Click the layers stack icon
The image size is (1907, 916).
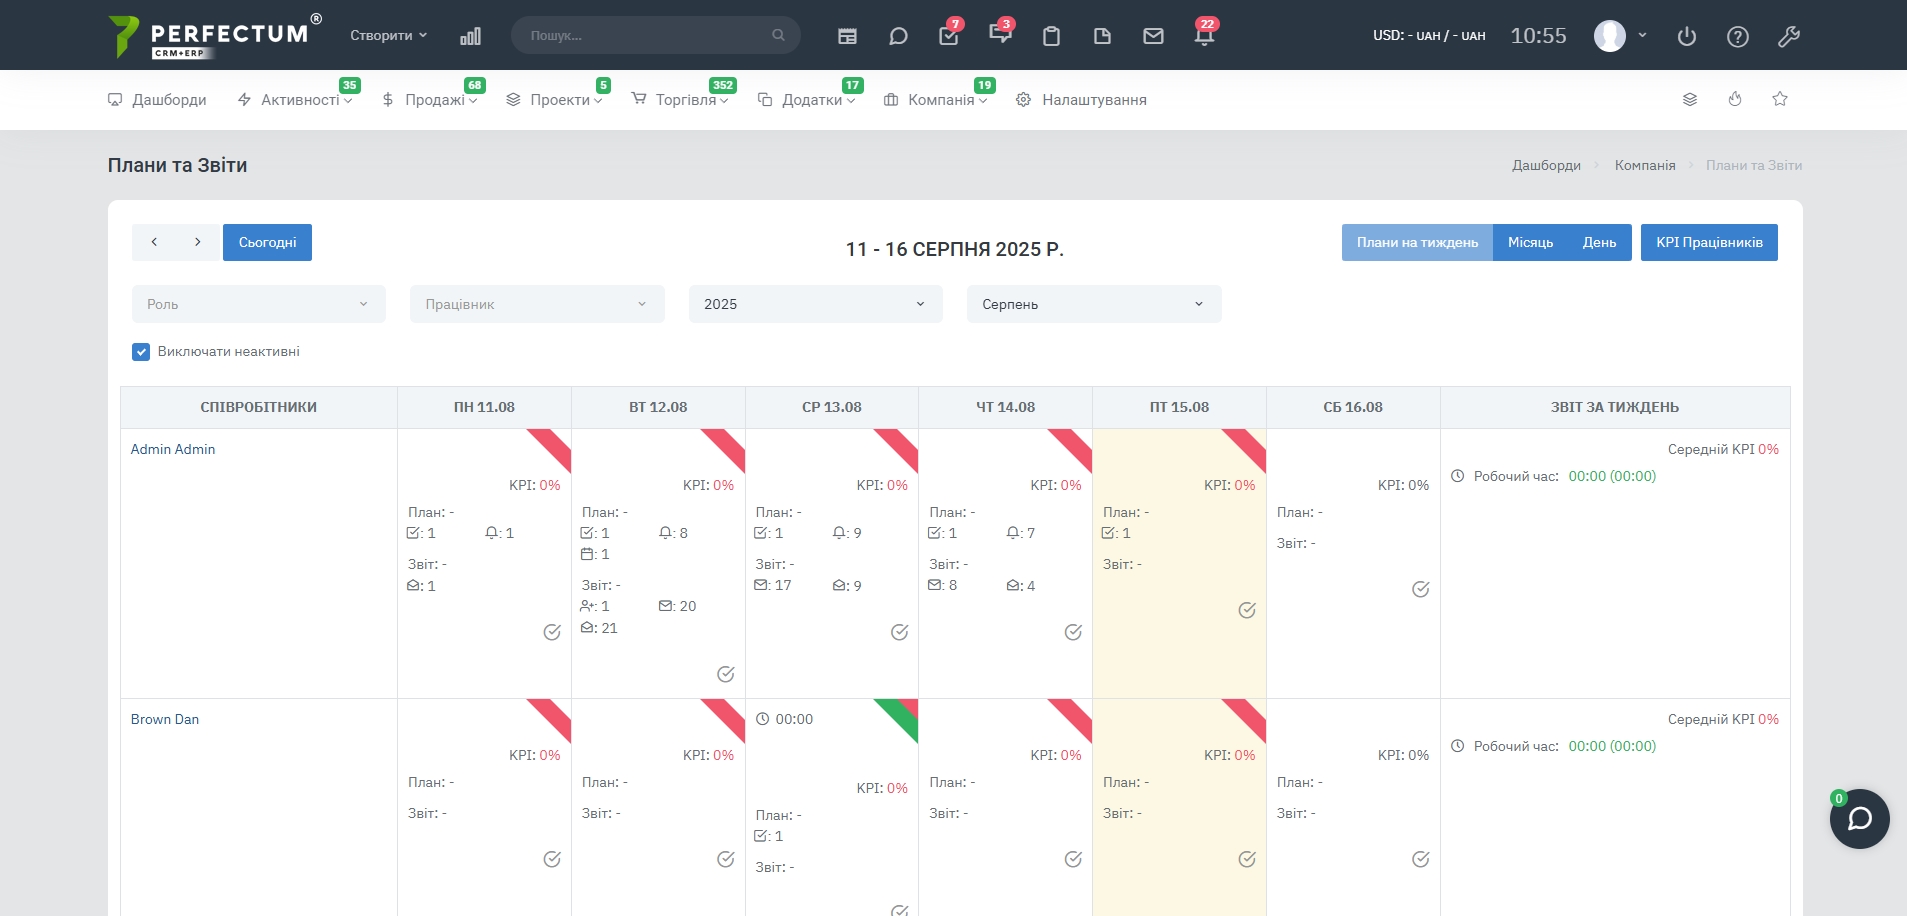tap(1690, 99)
